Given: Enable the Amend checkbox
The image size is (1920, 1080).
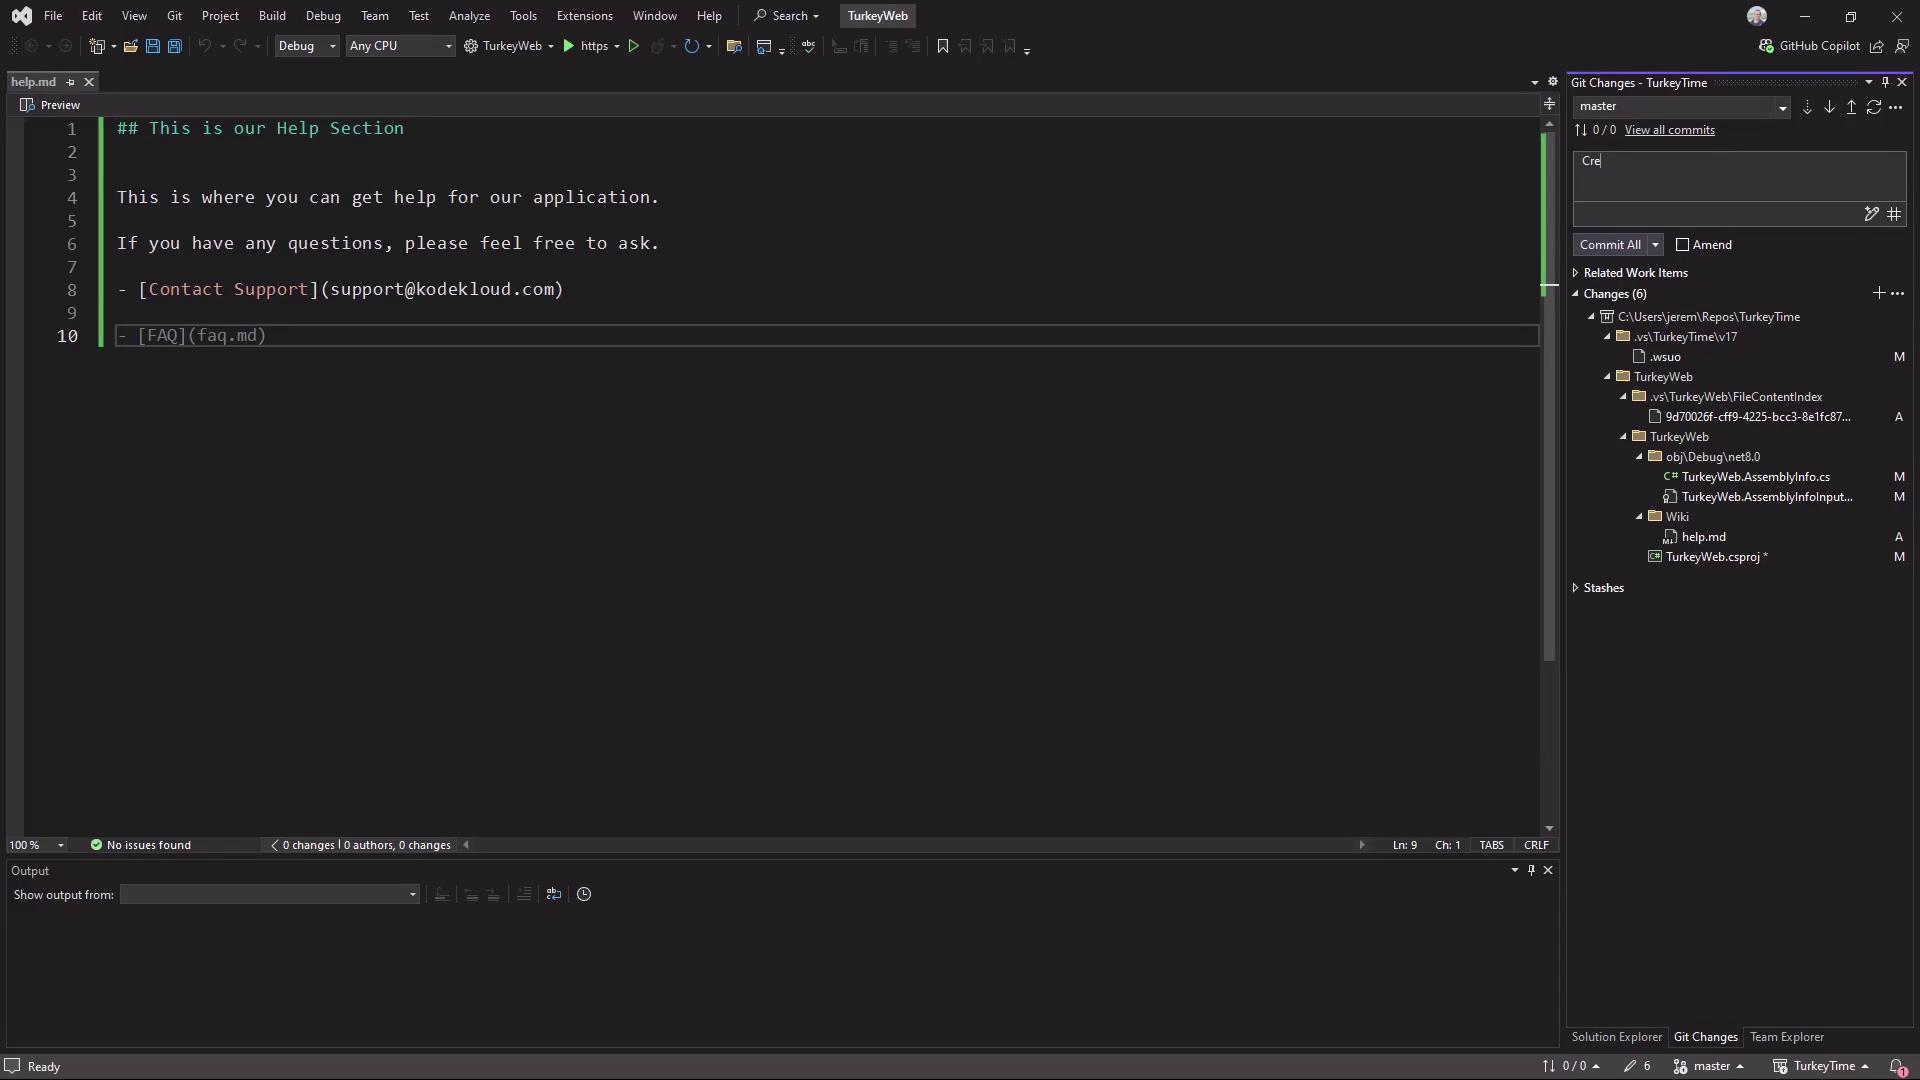Looking at the screenshot, I should pos(1682,245).
